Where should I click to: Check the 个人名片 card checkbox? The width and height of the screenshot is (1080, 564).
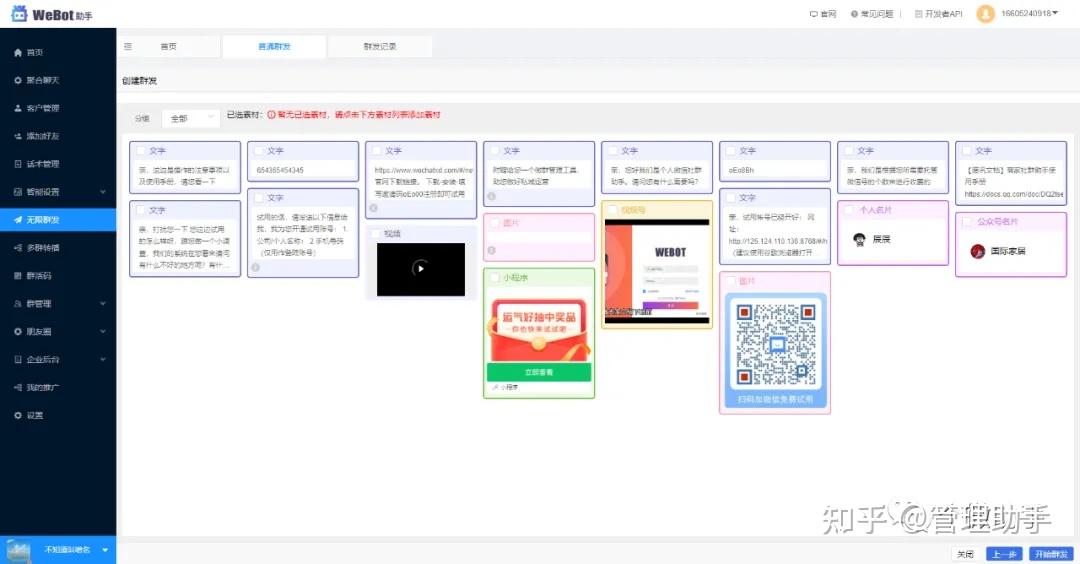tap(849, 210)
